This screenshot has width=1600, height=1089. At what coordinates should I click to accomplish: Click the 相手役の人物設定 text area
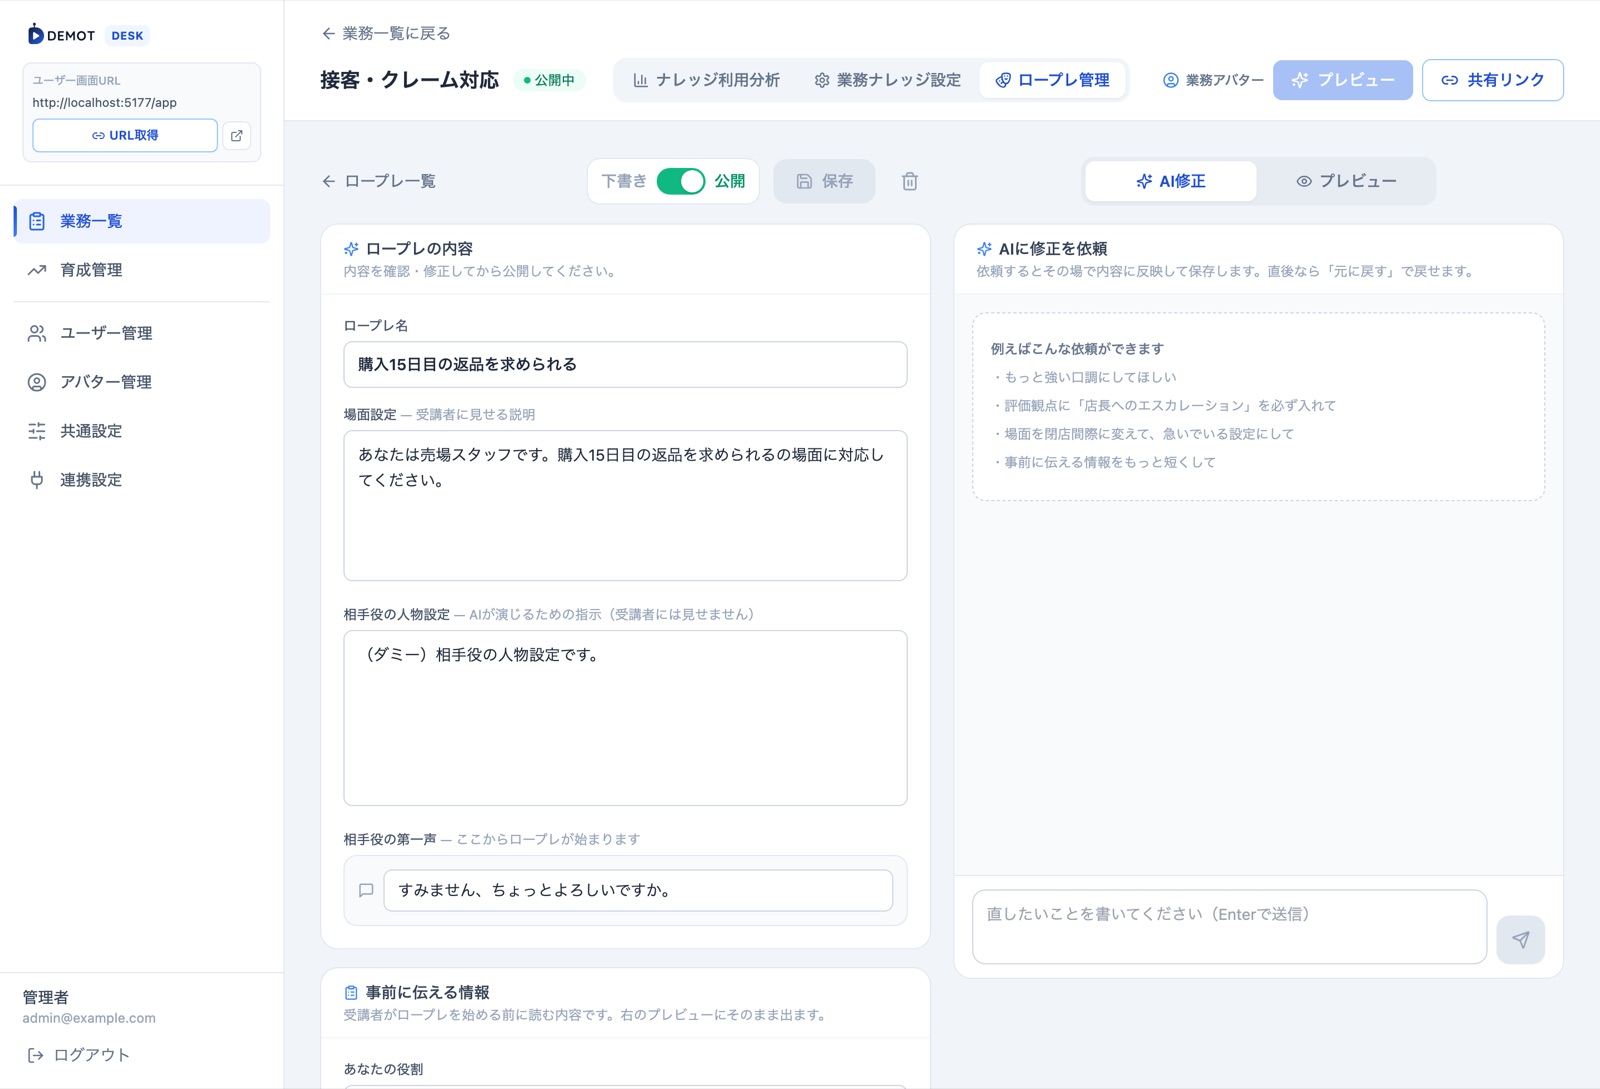coord(625,718)
